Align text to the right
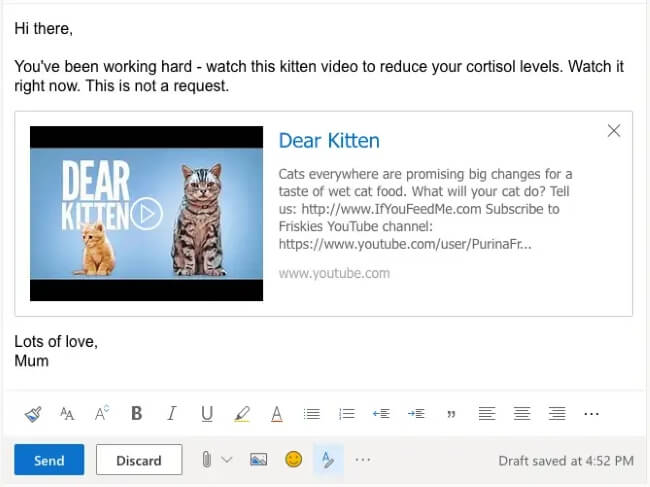 [557, 413]
